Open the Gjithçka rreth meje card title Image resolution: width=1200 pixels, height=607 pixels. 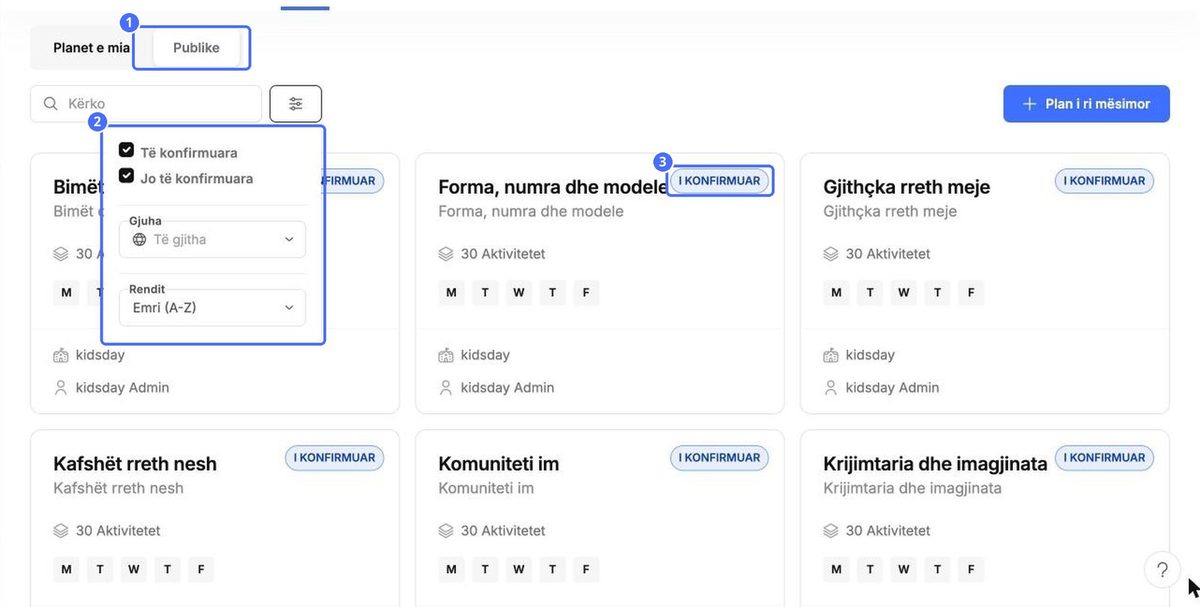point(907,187)
